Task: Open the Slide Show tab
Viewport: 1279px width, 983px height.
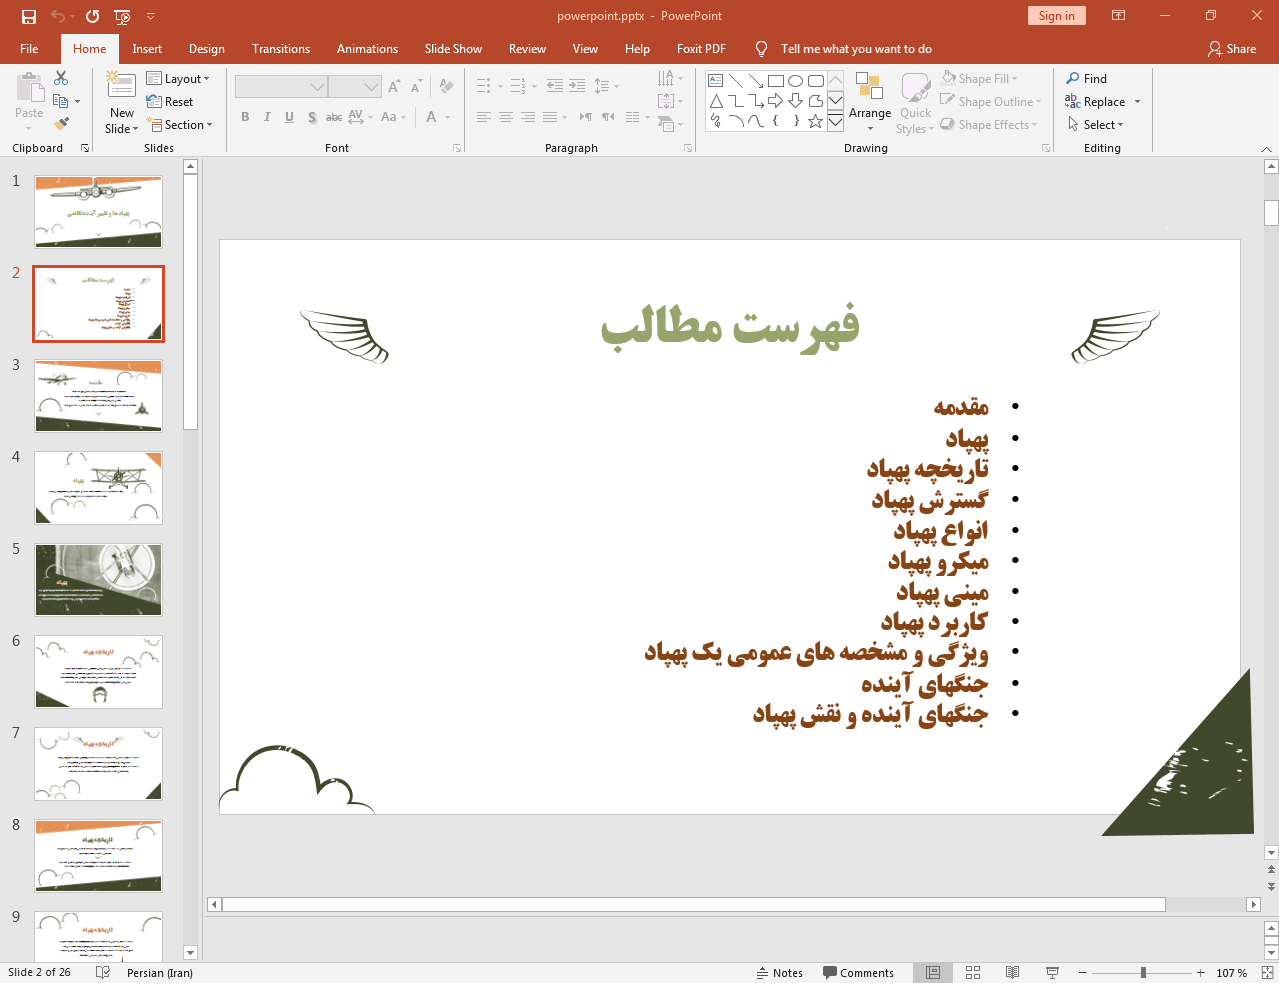Action: pyautogui.click(x=453, y=48)
